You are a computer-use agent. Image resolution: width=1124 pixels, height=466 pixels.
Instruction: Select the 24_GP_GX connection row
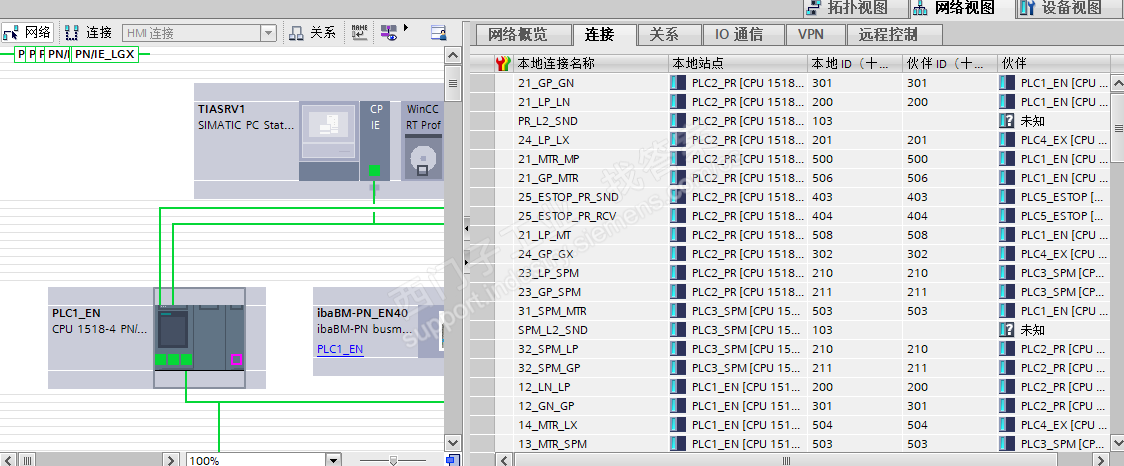pos(790,254)
